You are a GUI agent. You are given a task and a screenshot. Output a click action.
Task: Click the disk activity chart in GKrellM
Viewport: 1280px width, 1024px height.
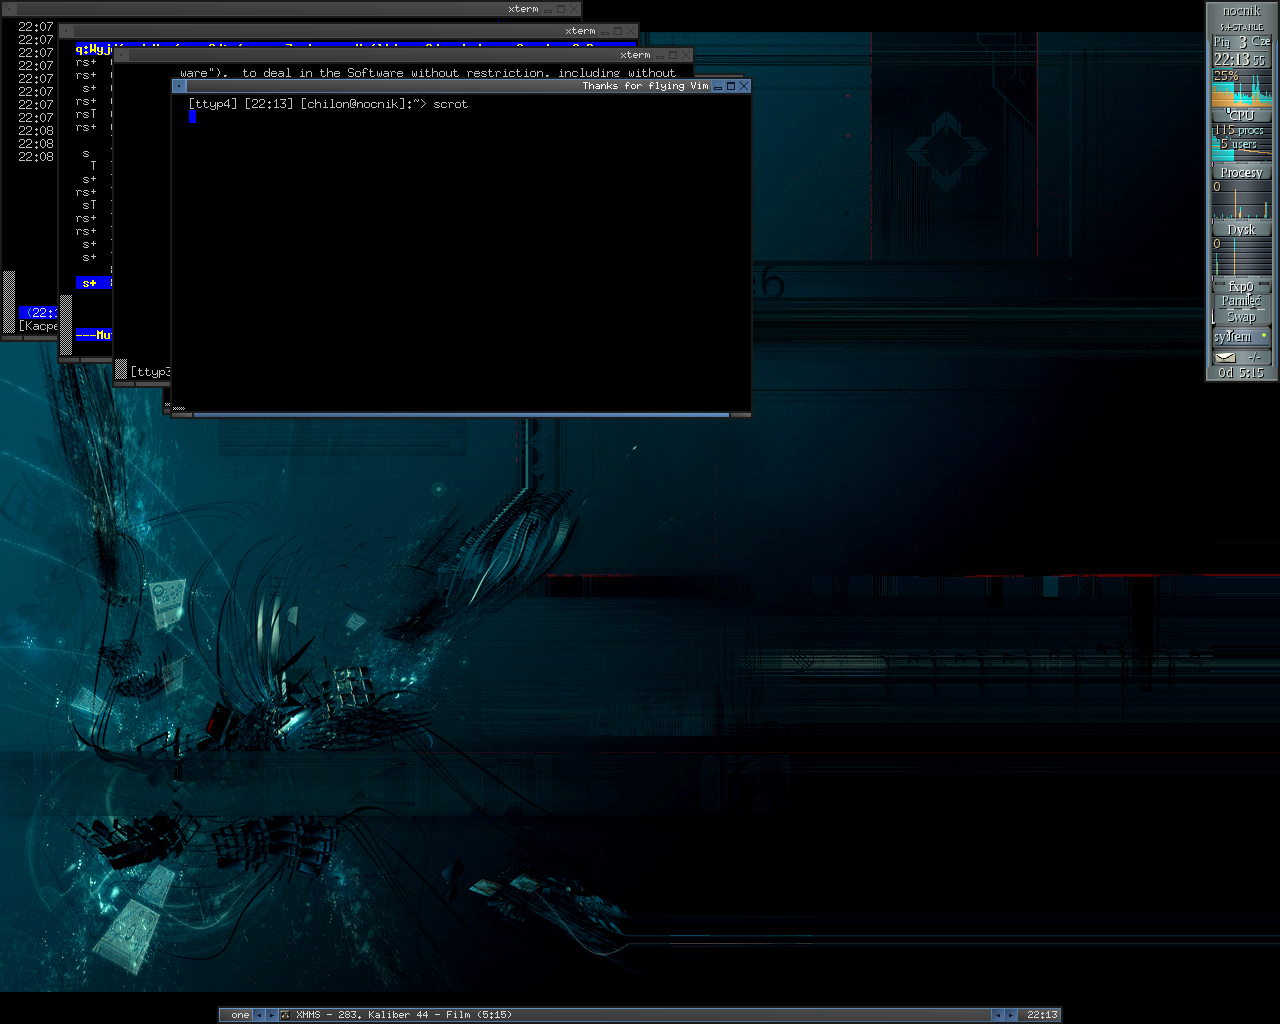[x=1241, y=258]
